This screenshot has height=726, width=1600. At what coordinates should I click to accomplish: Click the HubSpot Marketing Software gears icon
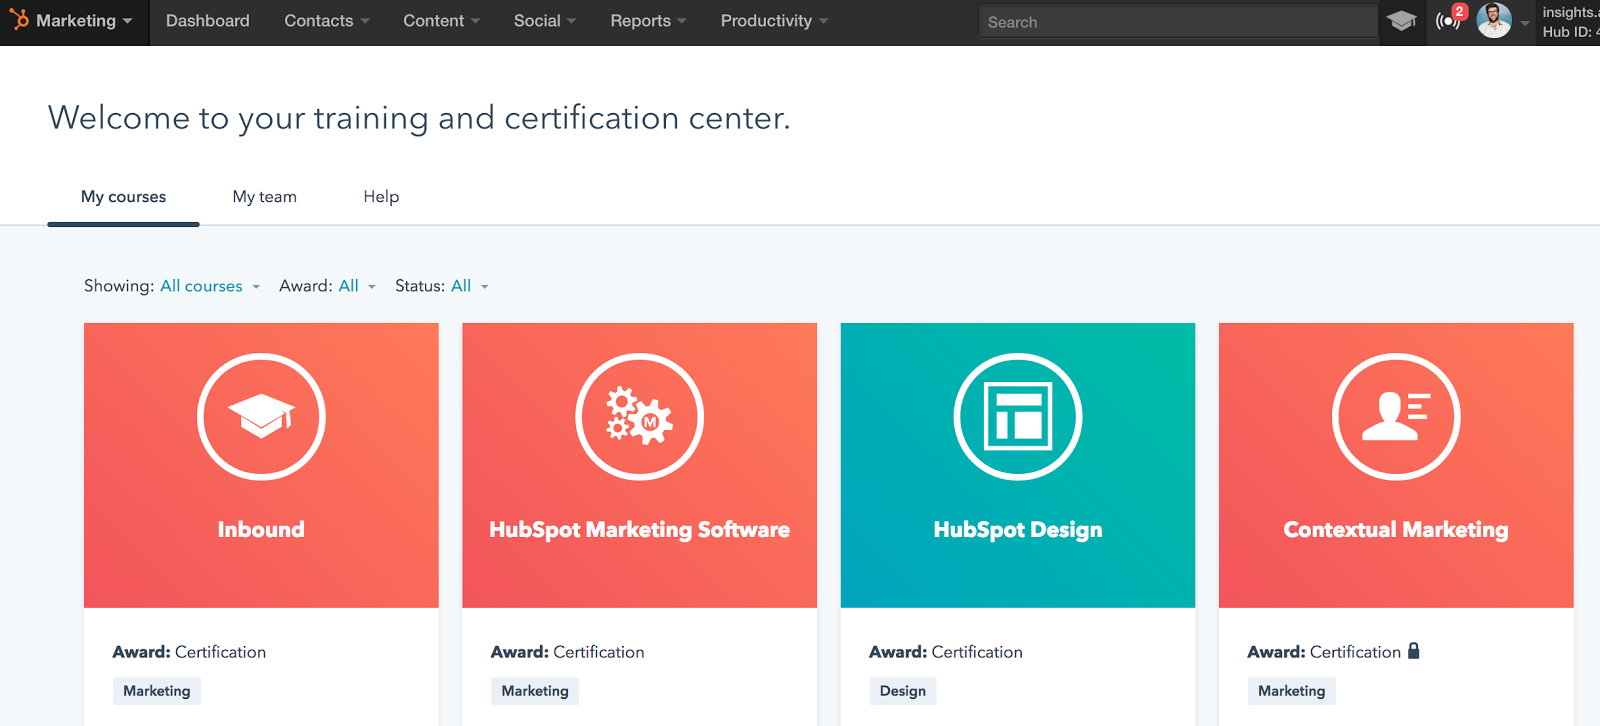640,417
